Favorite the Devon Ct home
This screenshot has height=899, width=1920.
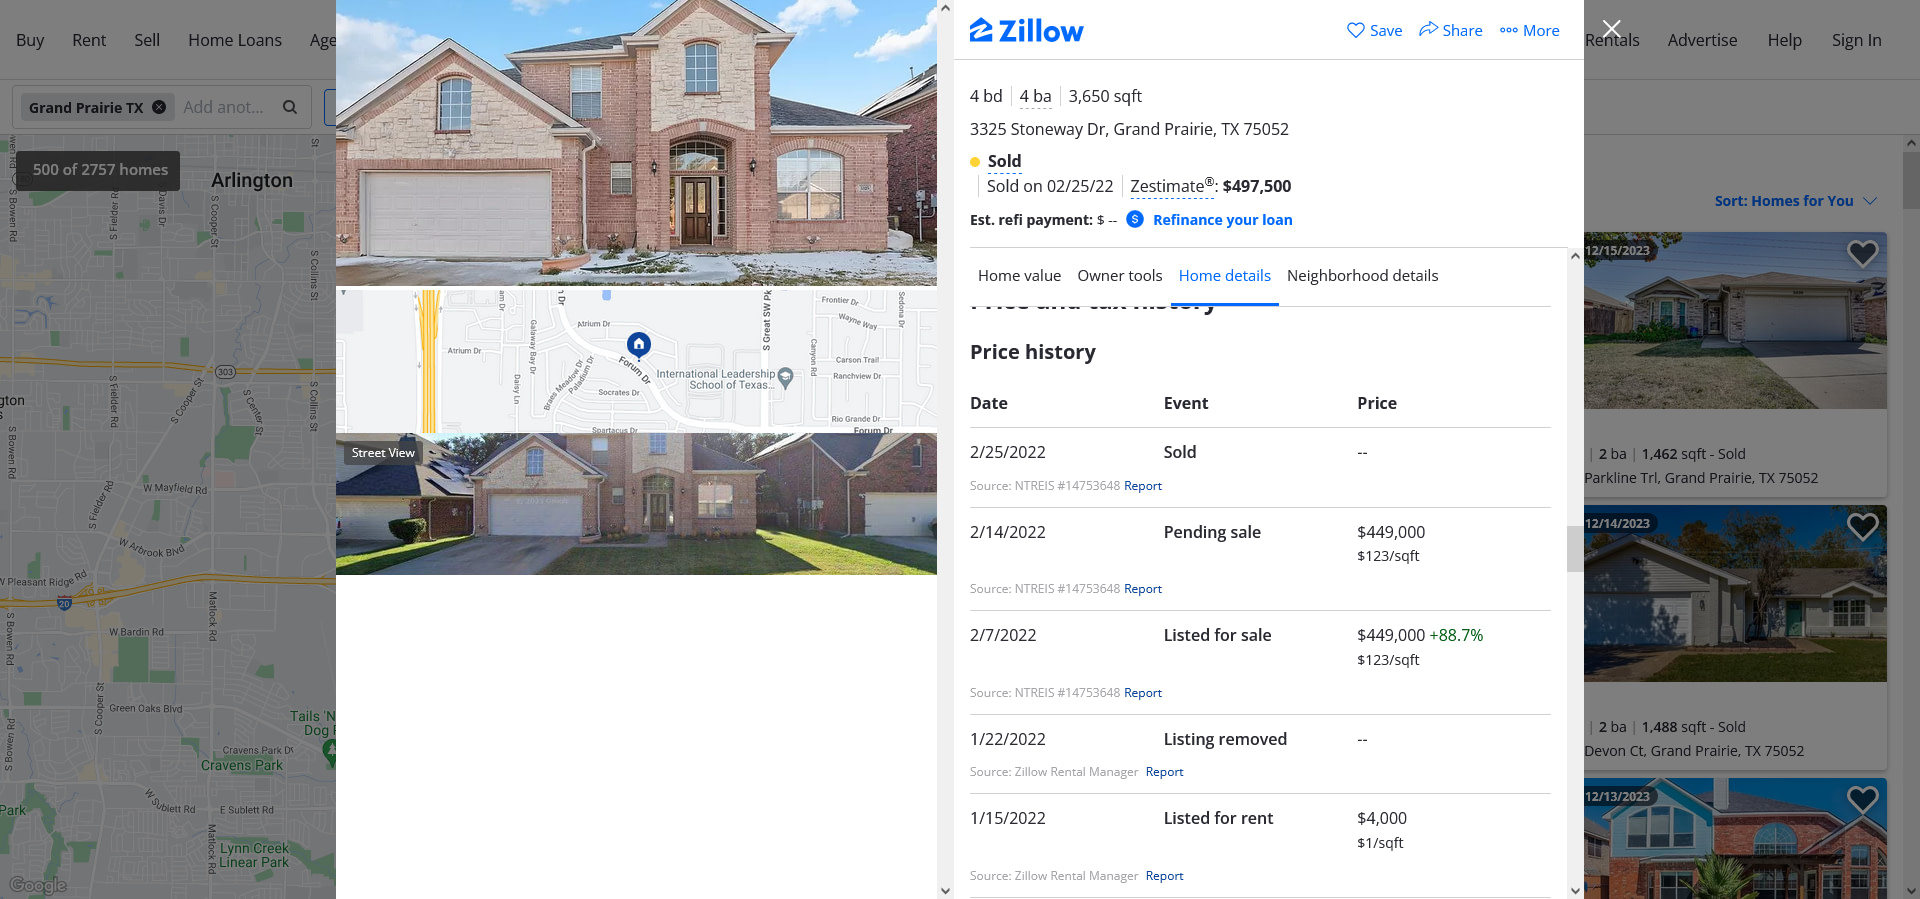1862,526
